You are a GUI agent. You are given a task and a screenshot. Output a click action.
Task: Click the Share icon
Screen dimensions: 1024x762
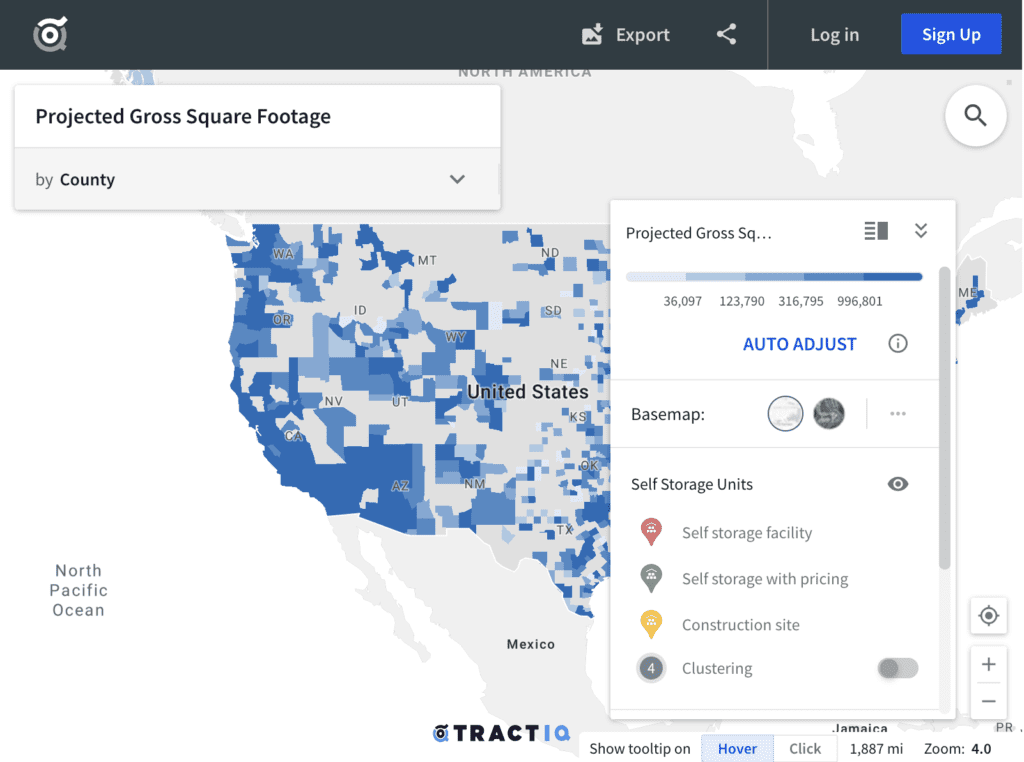[x=726, y=33]
